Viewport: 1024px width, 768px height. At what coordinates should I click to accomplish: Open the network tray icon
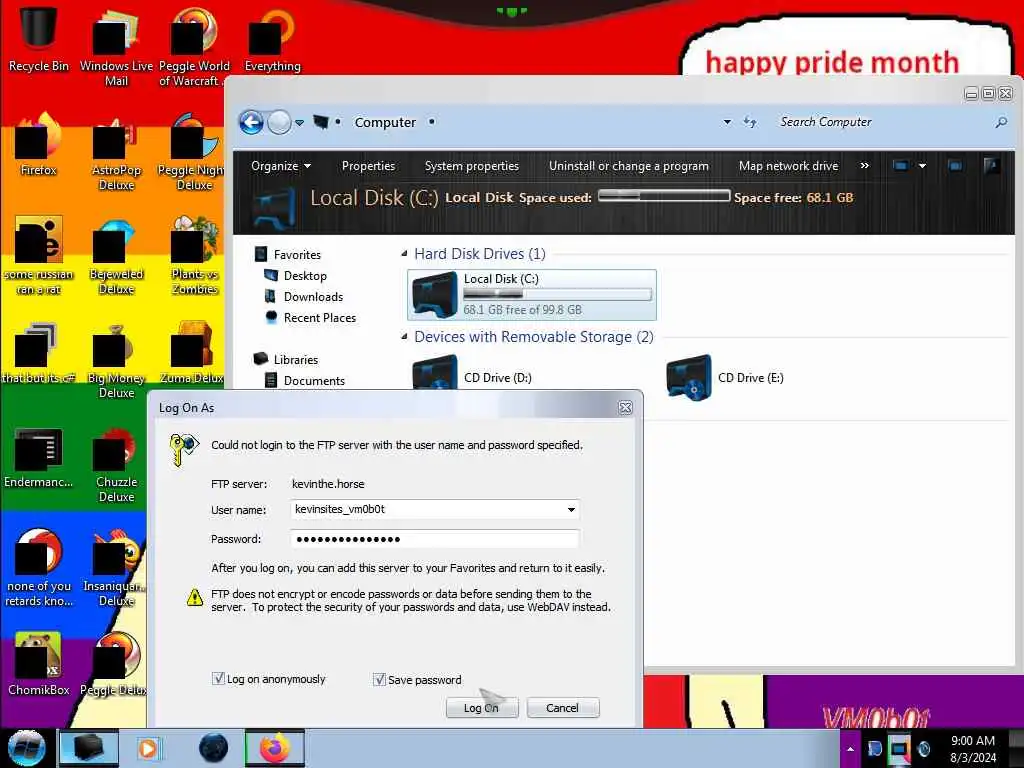pos(899,748)
